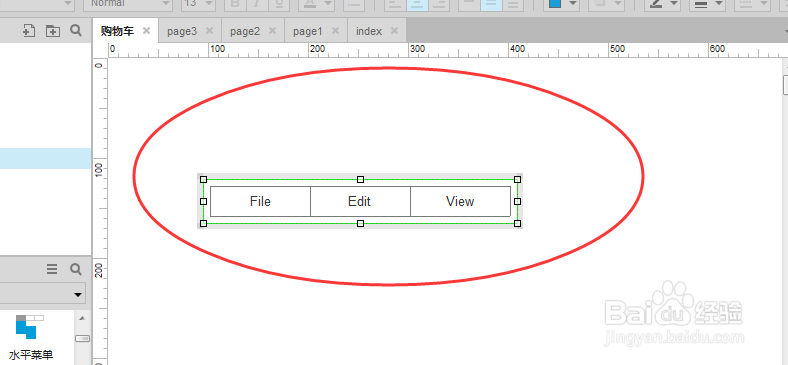
Task: Click the top-right selection handle of menu
Action: click(518, 179)
